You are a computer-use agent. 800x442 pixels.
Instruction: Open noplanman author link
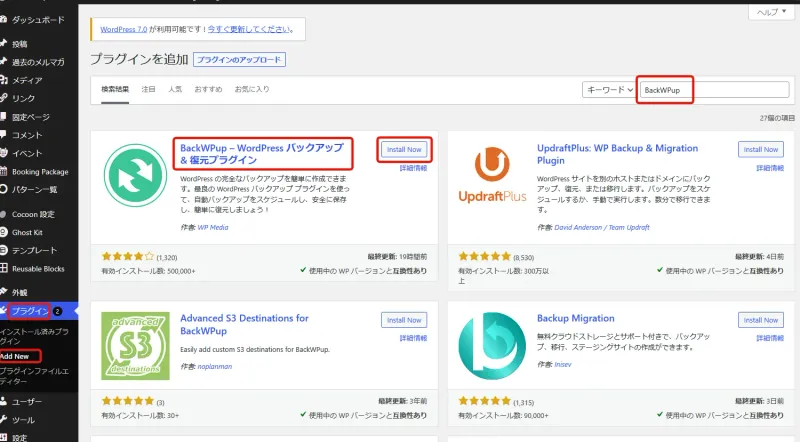(215, 366)
